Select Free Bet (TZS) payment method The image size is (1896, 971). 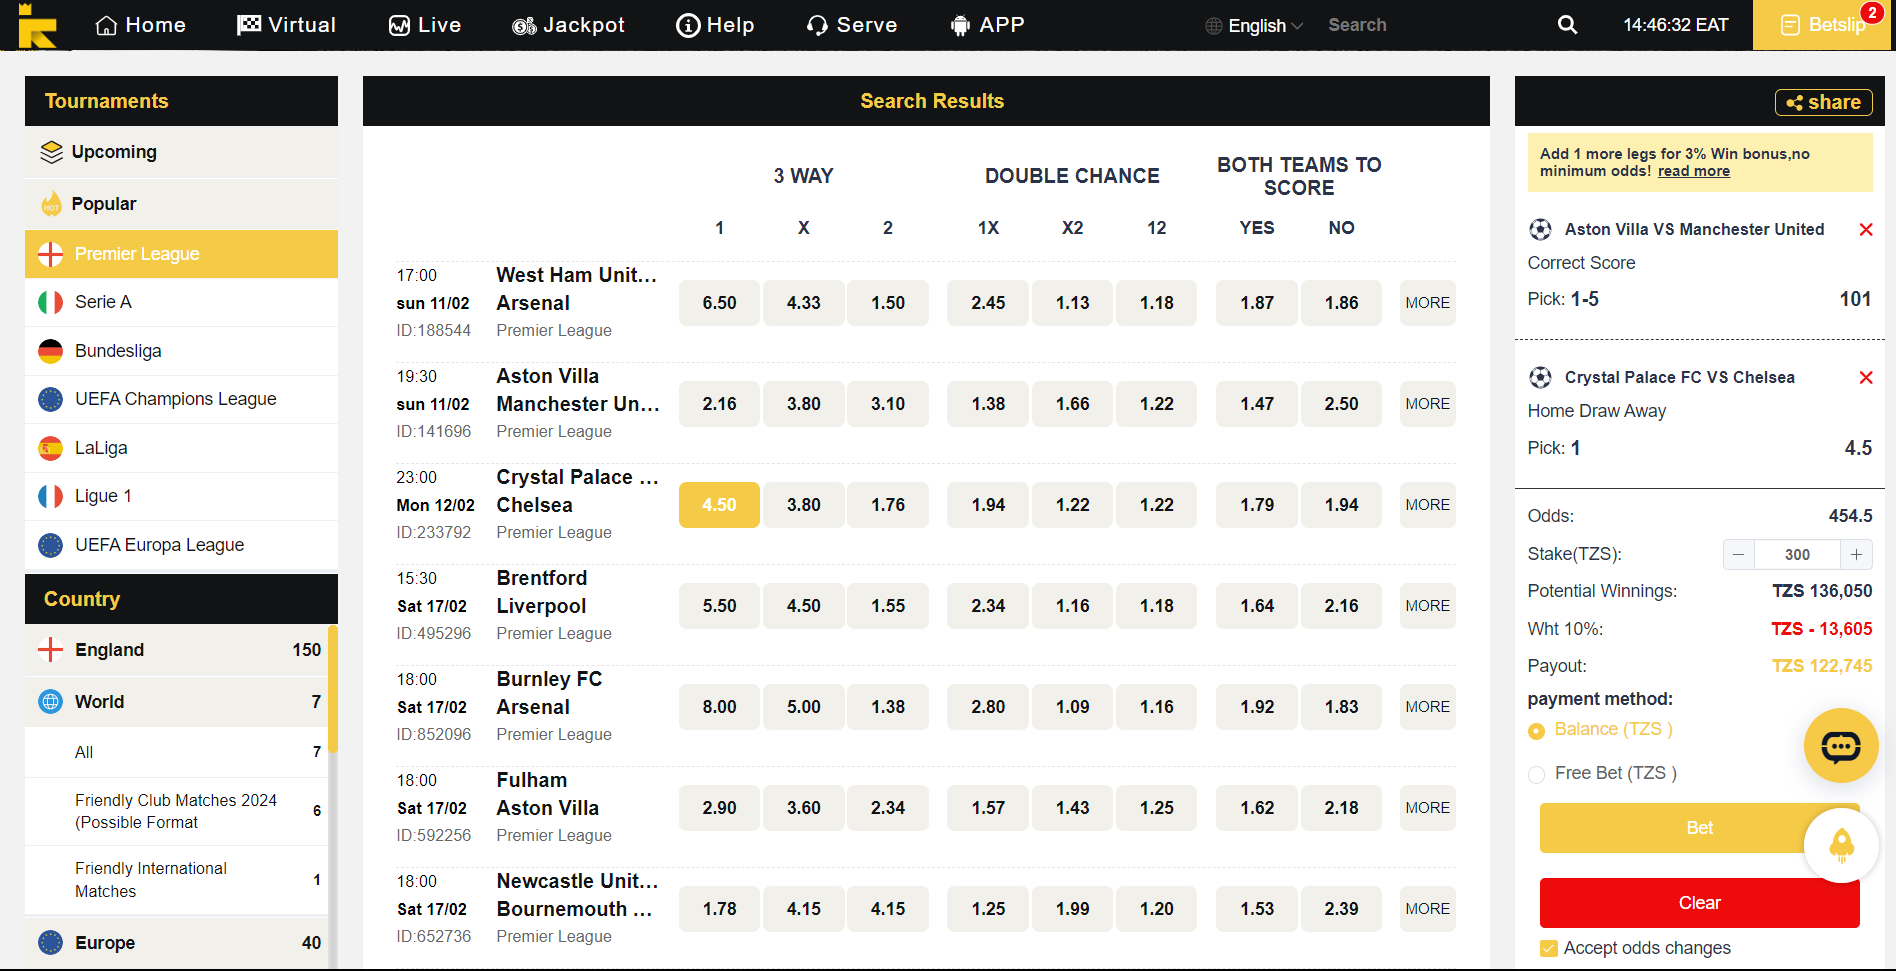pos(1536,775)
